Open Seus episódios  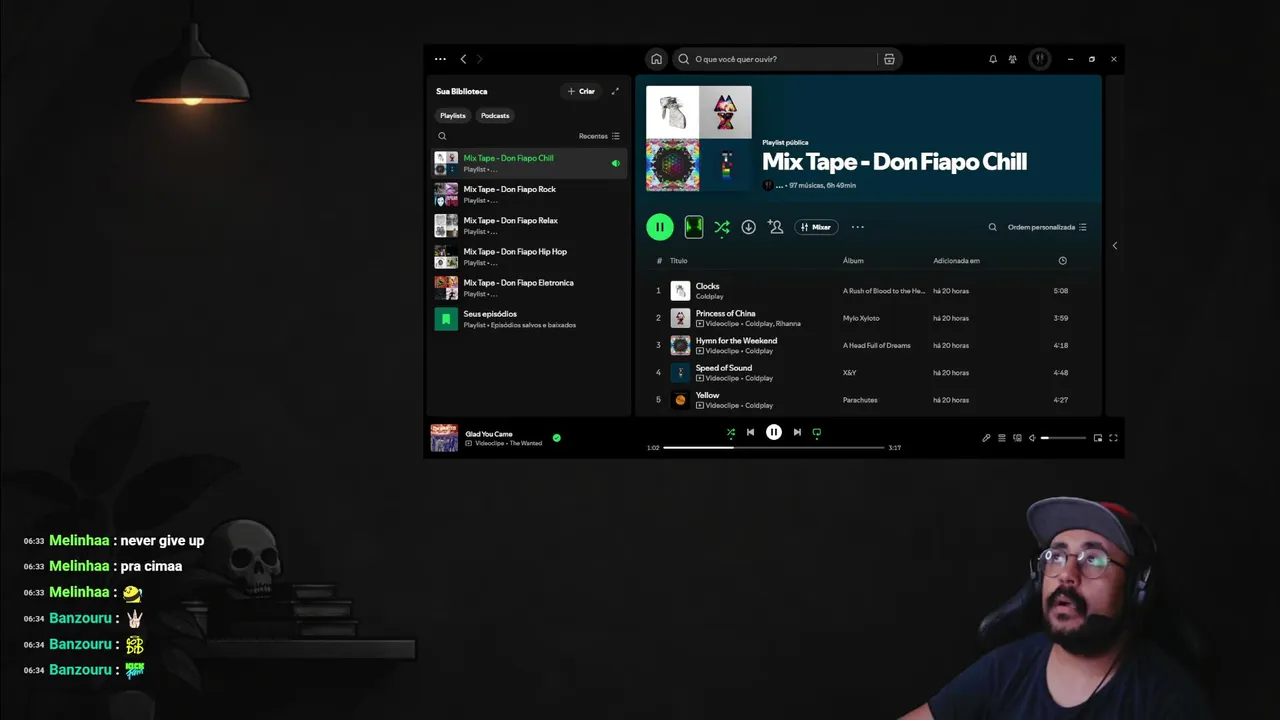(530, 318)
